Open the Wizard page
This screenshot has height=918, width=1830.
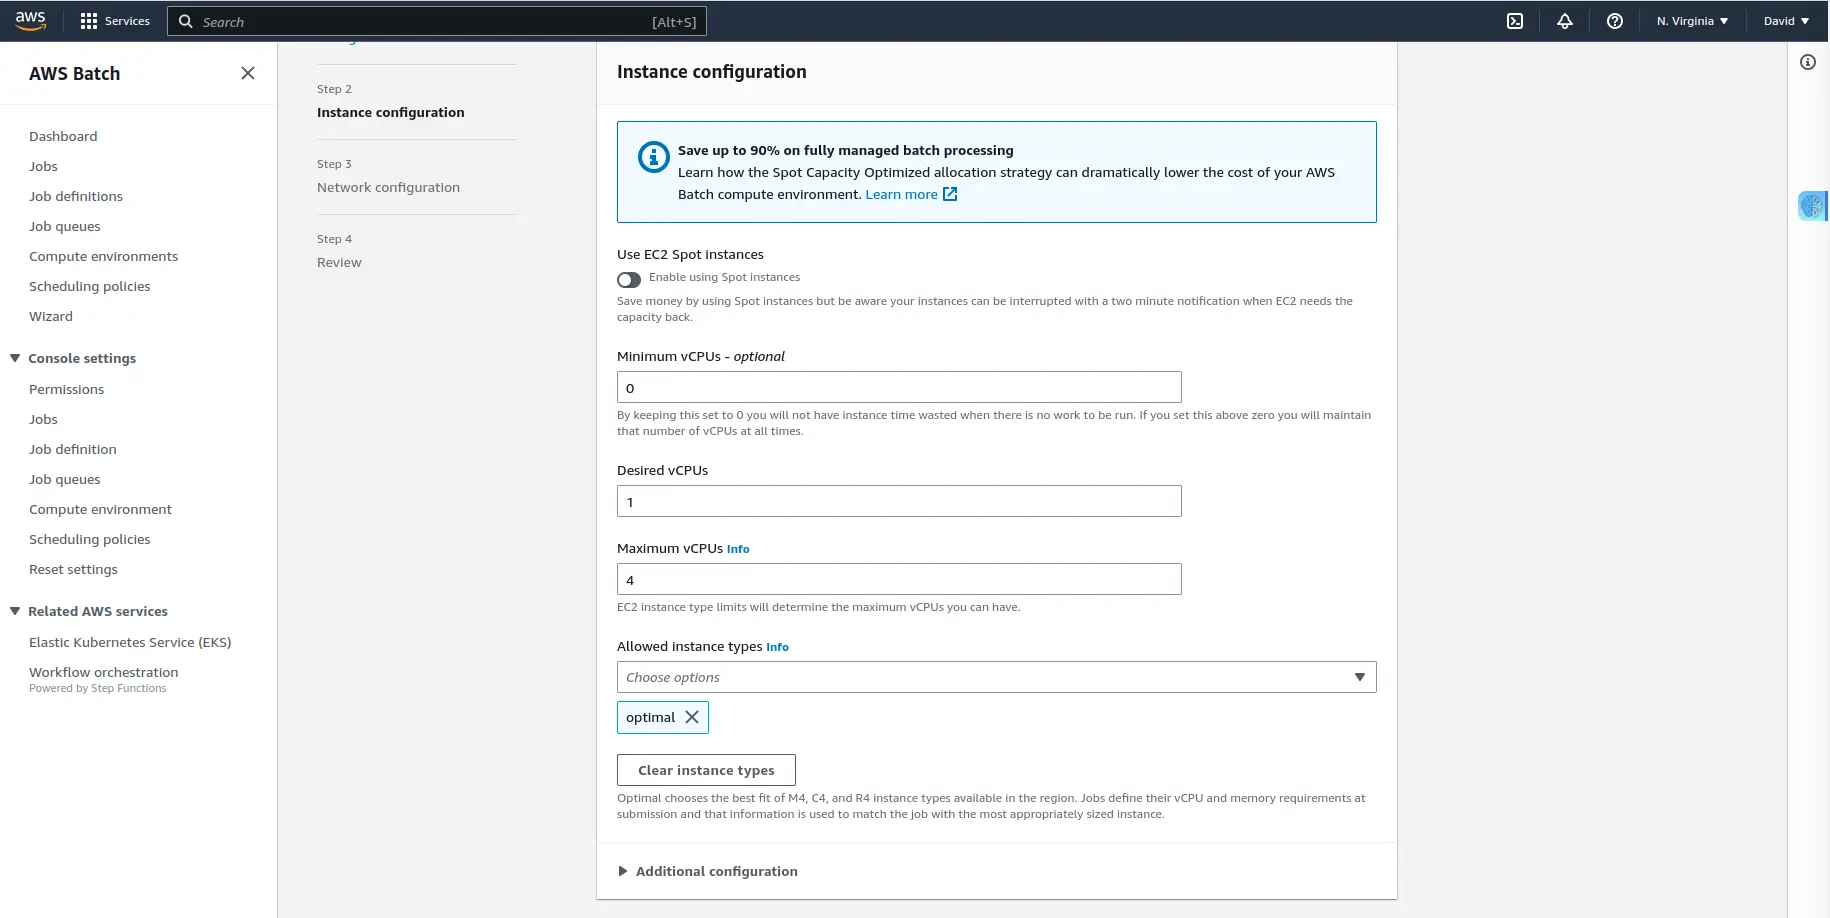coord(51,316)
